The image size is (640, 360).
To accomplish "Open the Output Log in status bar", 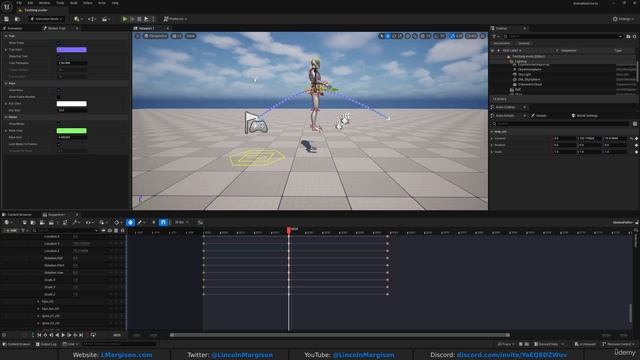I will (x=46, y=344).
